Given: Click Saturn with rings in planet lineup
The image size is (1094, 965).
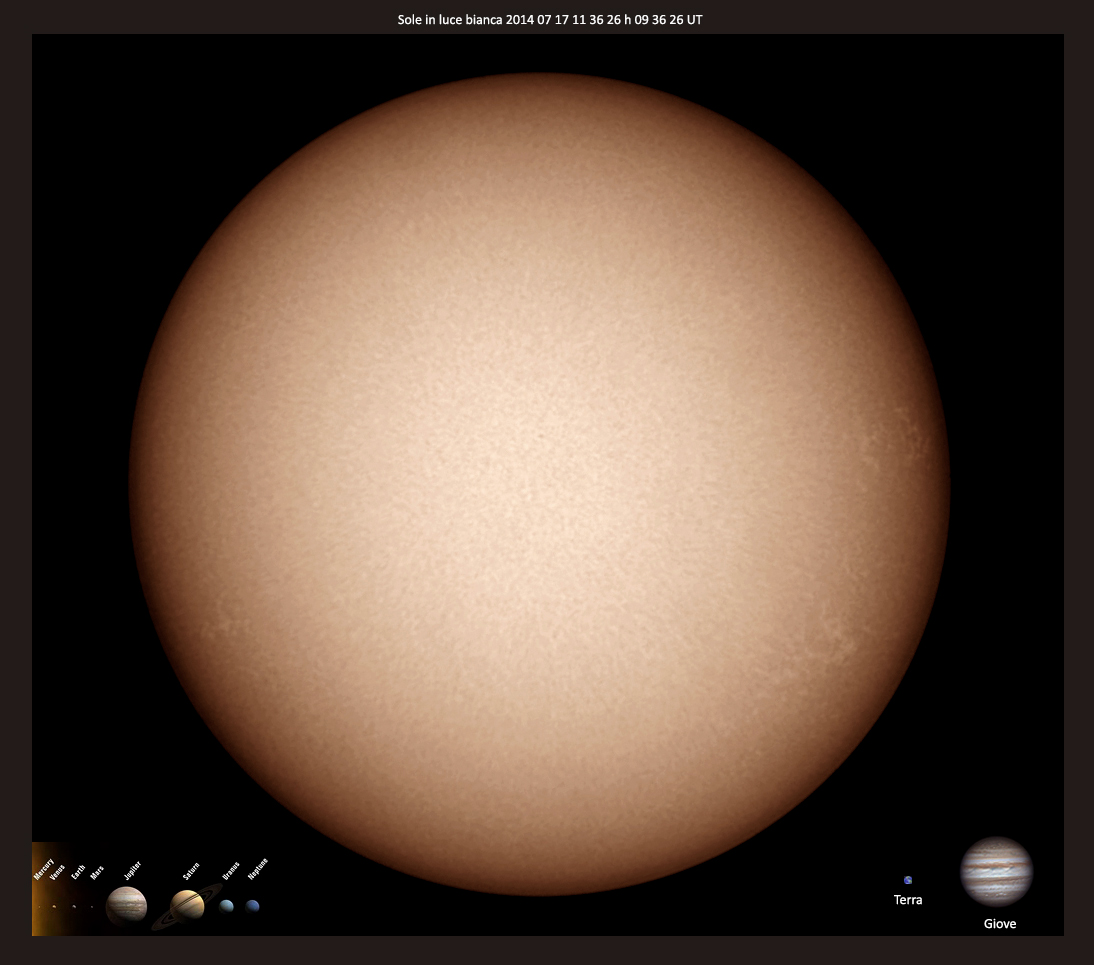Looking at the screenshot, I should coord(187,906).
